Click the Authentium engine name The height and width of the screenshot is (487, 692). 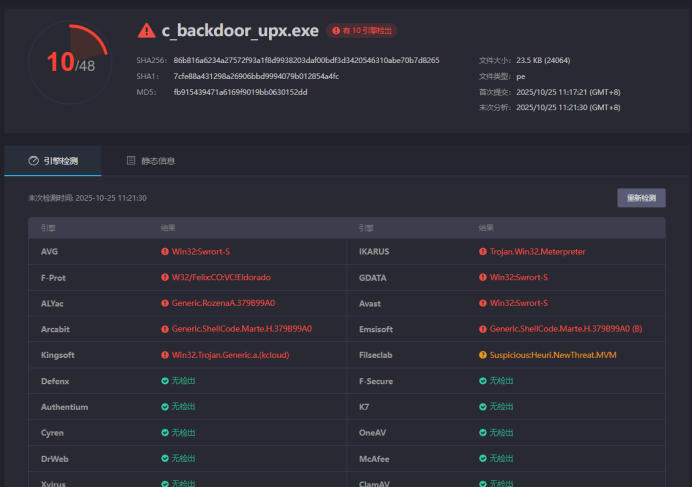64,407
